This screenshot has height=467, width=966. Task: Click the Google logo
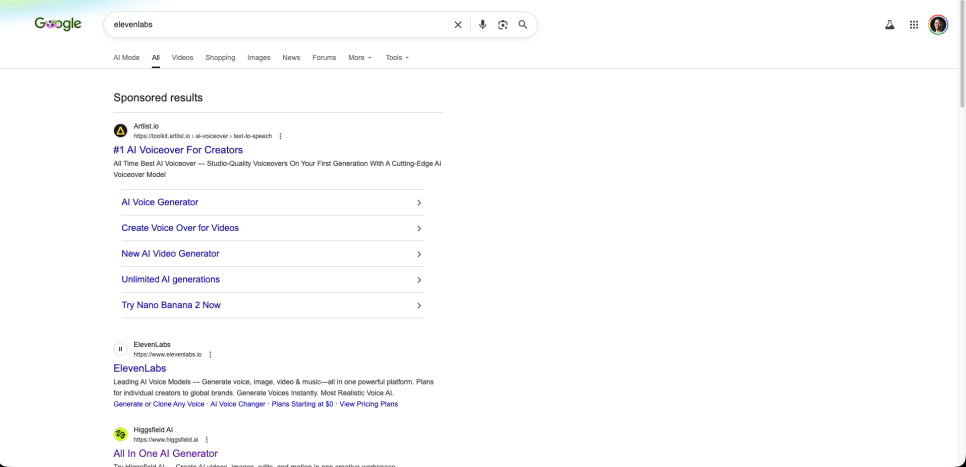(x=58, y=24)
